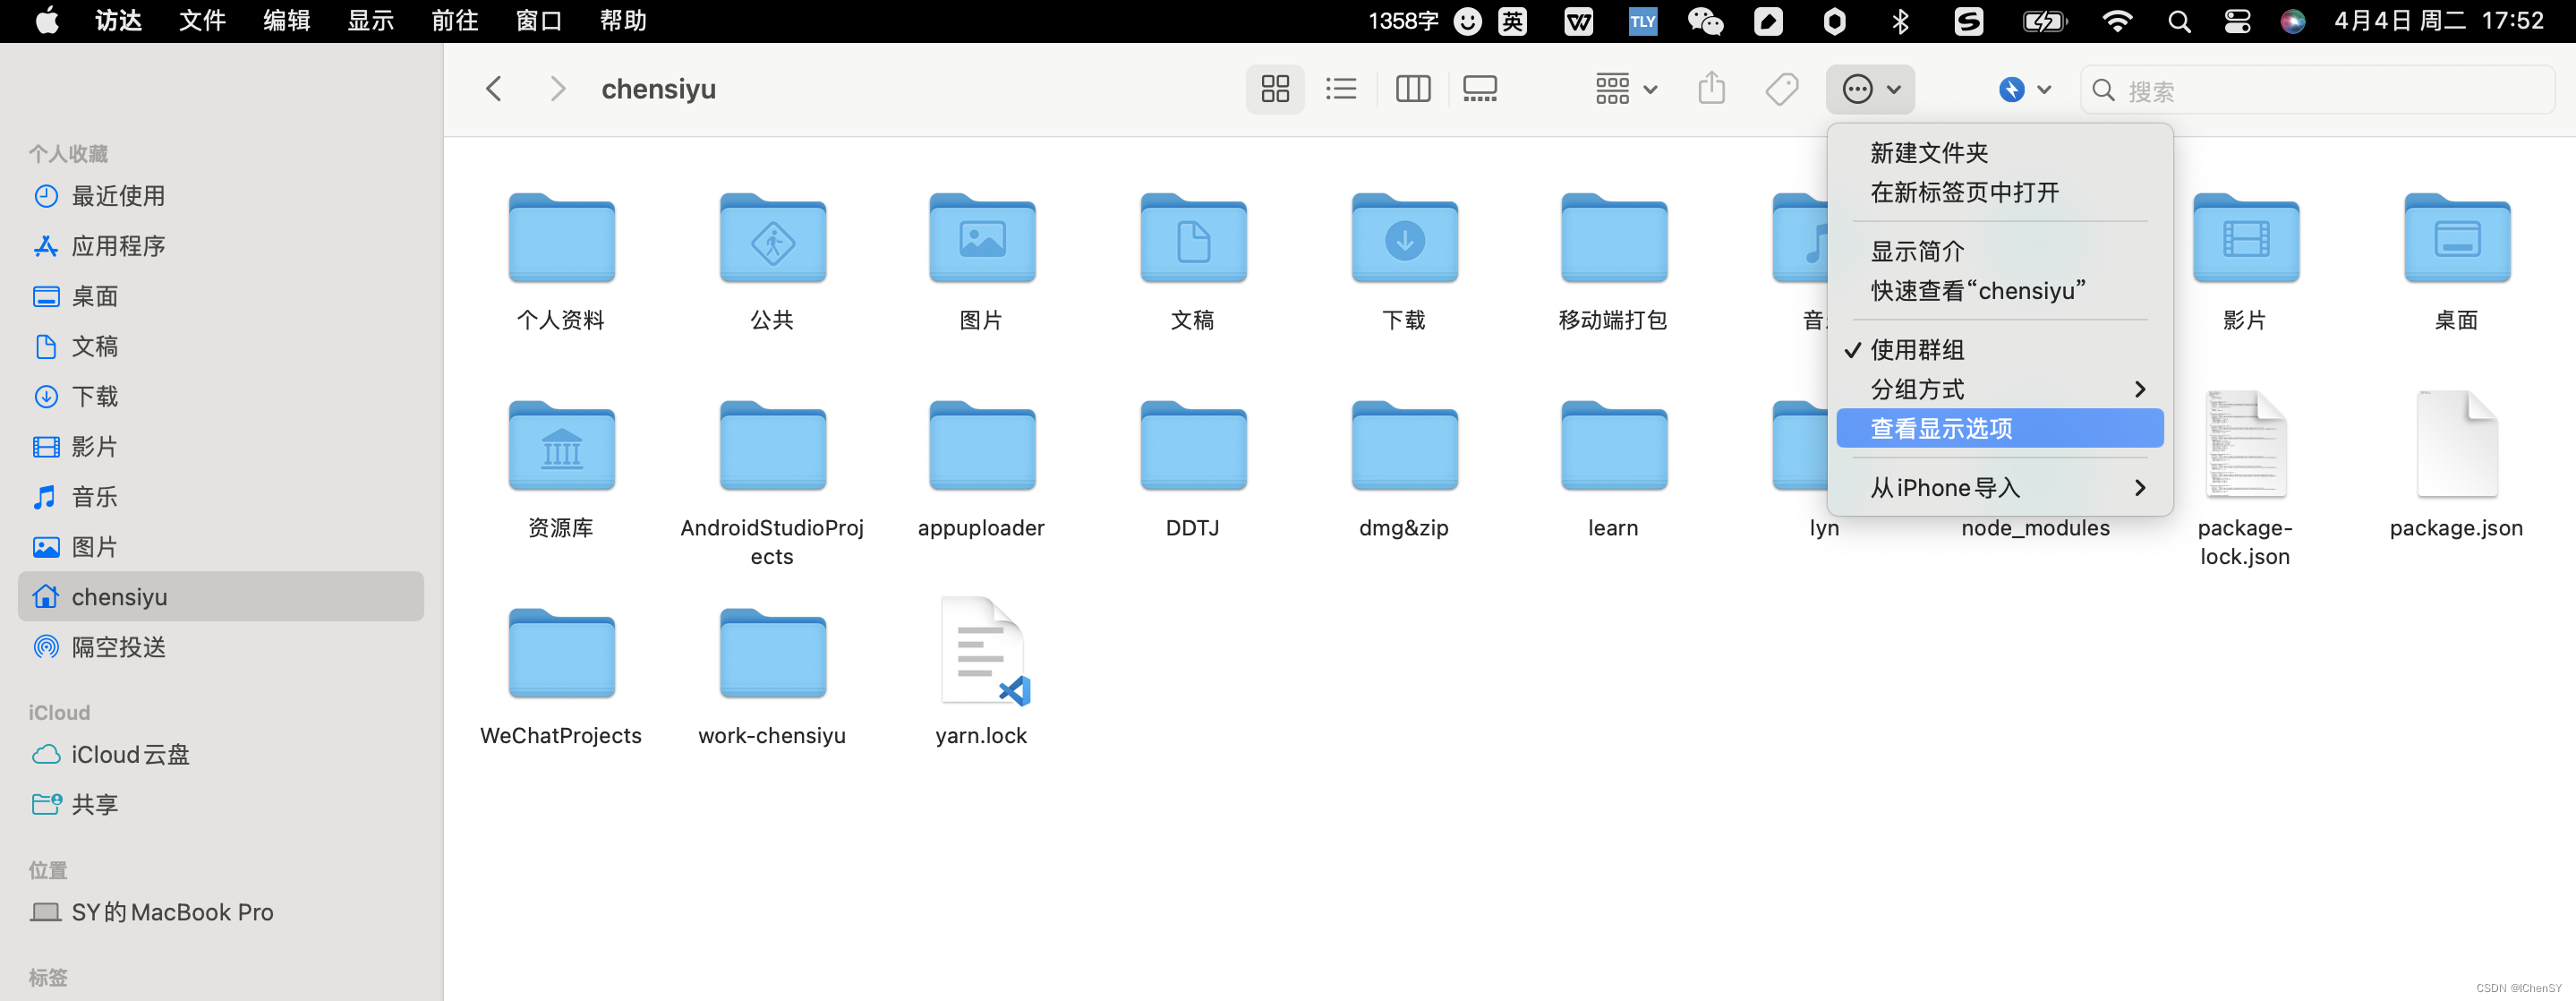Open Spotlight search in menu bar
Image resolution: width=2576 pixels, height=1001 pixels.
tap(2179, 21)
